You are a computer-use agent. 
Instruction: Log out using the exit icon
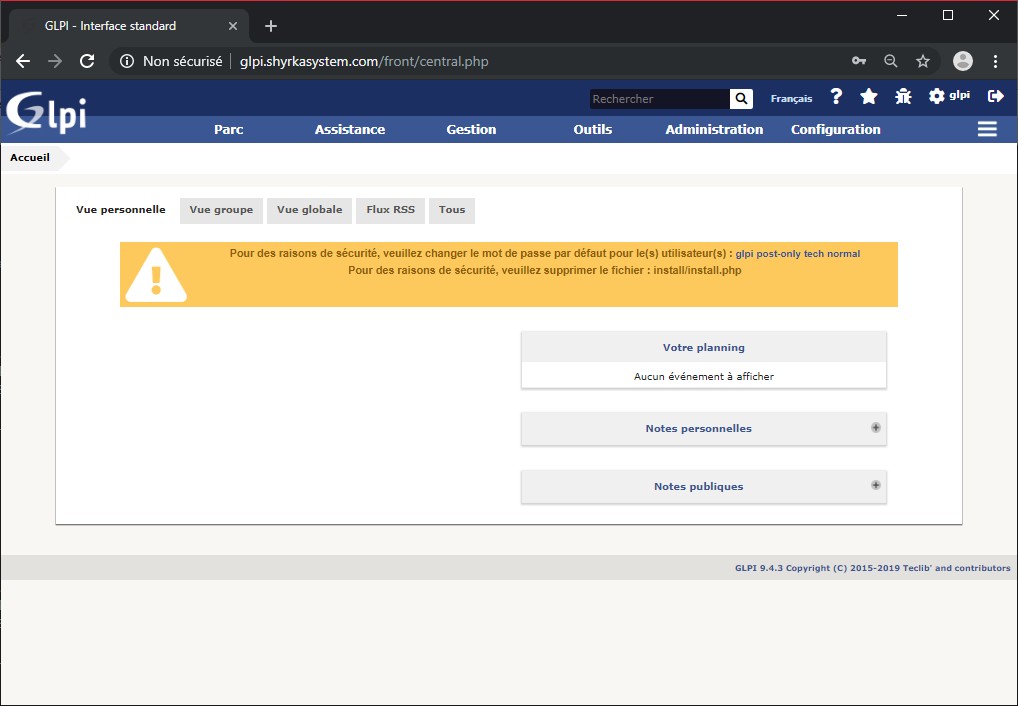pyautogui.click(x=995, y=97)
